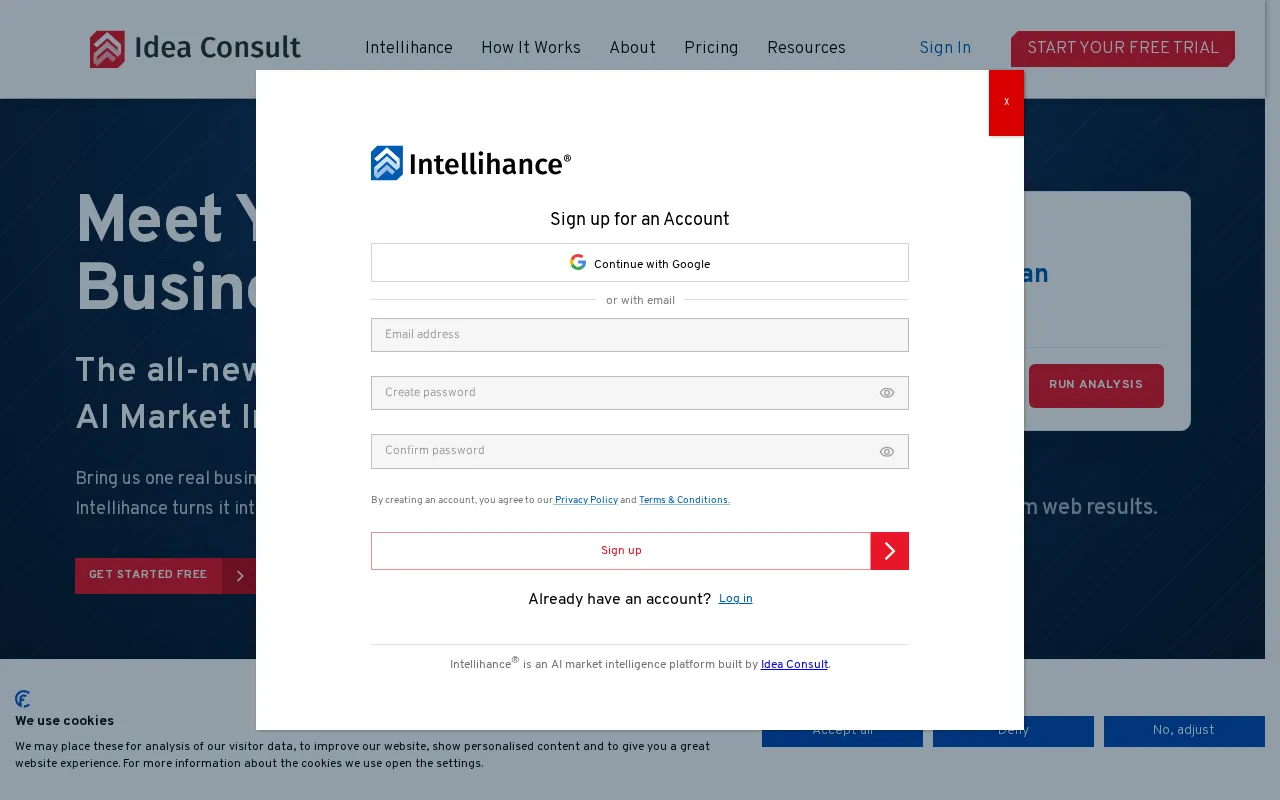Viewport: 1280px width, 800px height.
Task: Deny cookies in the banner
Action: tap(1013, 731)
